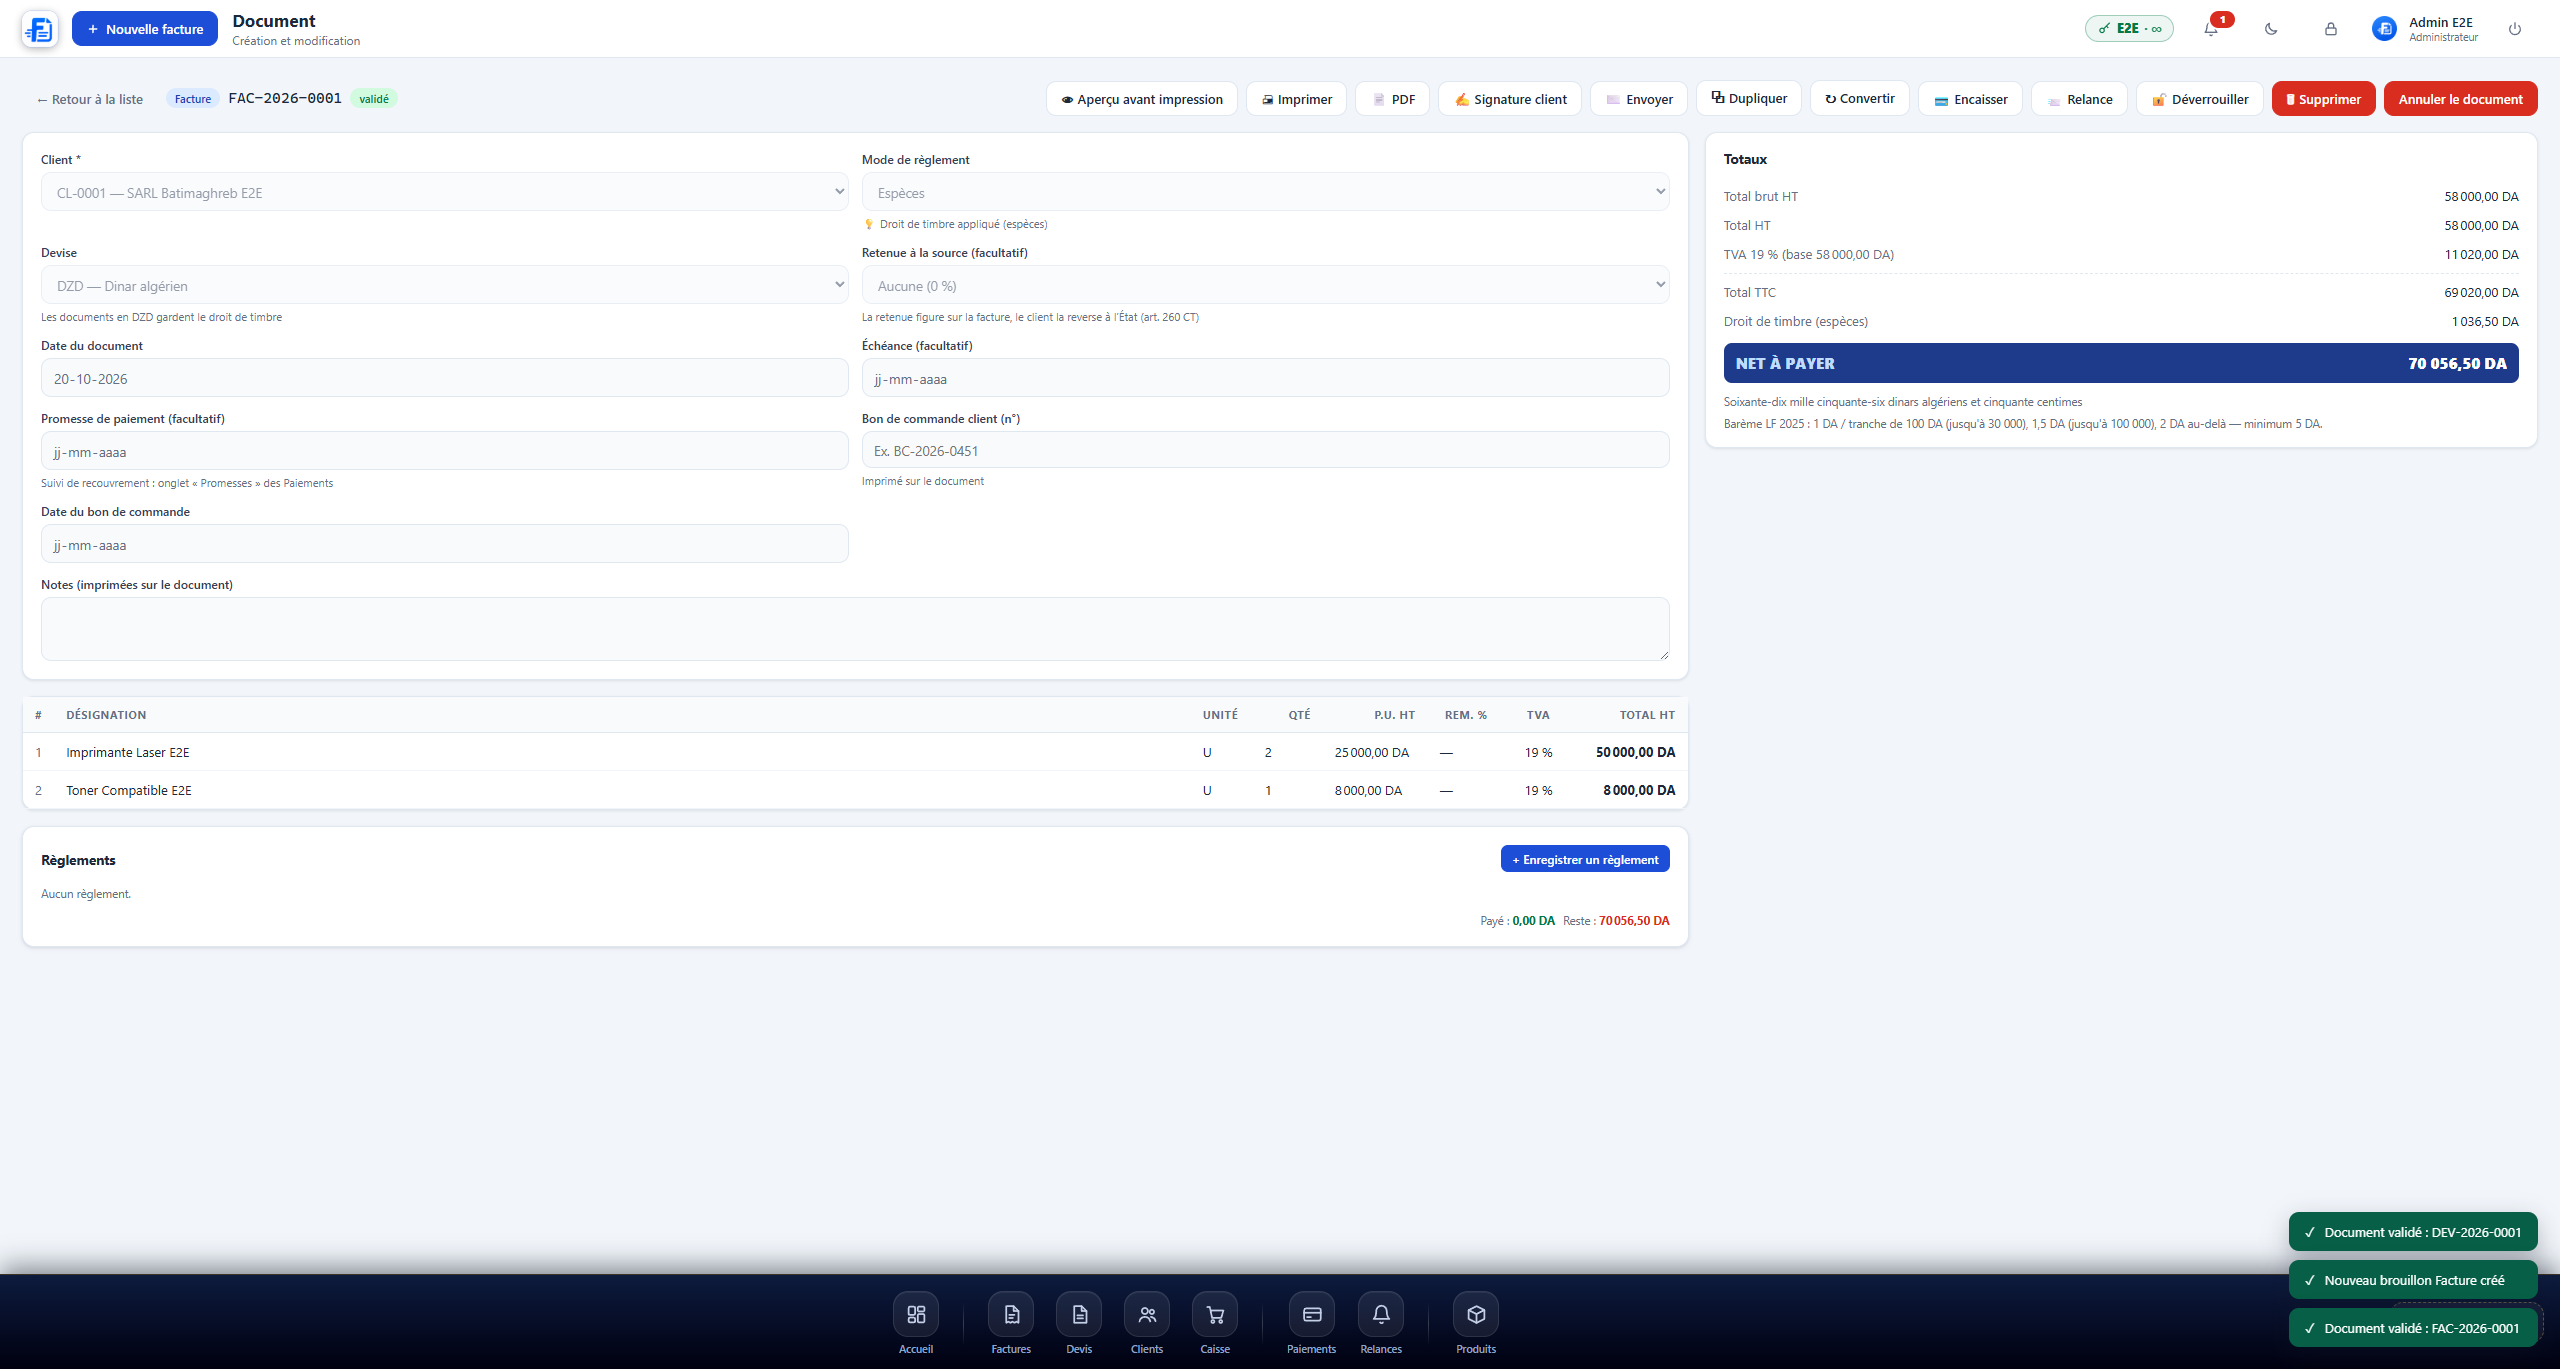Click the Échéance date field
This screenshot has width=2560, height=1369.
coord(1266,378)
